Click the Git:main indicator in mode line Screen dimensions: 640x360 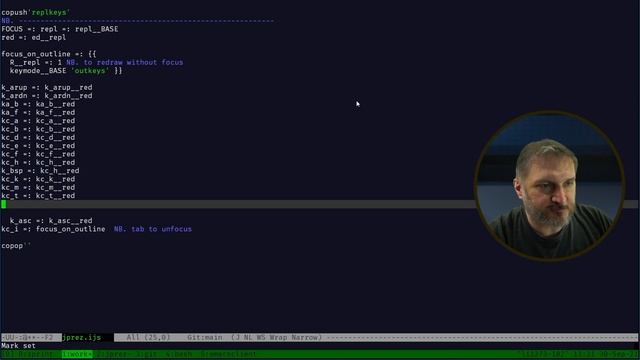click(x=204, y=338)
